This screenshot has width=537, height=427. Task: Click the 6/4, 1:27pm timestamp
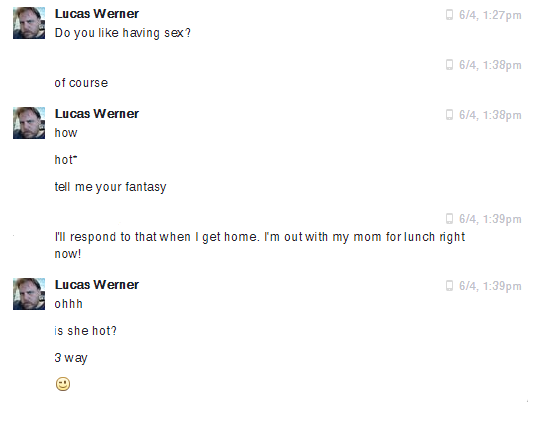(490, 15)
